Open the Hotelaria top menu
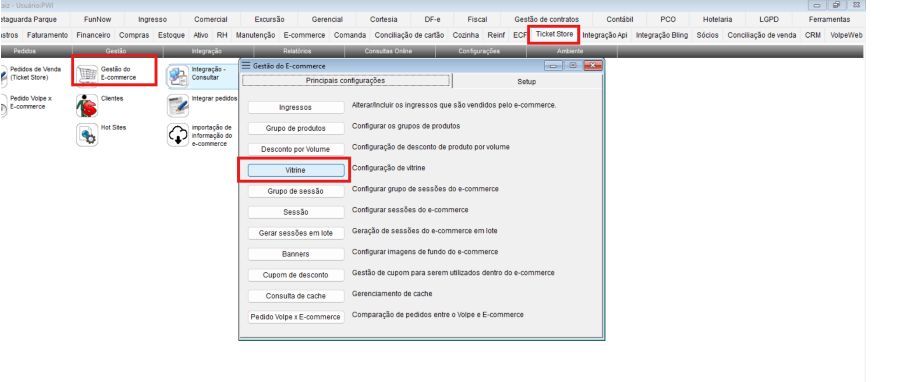918x382 pixels. coord(717,19)
